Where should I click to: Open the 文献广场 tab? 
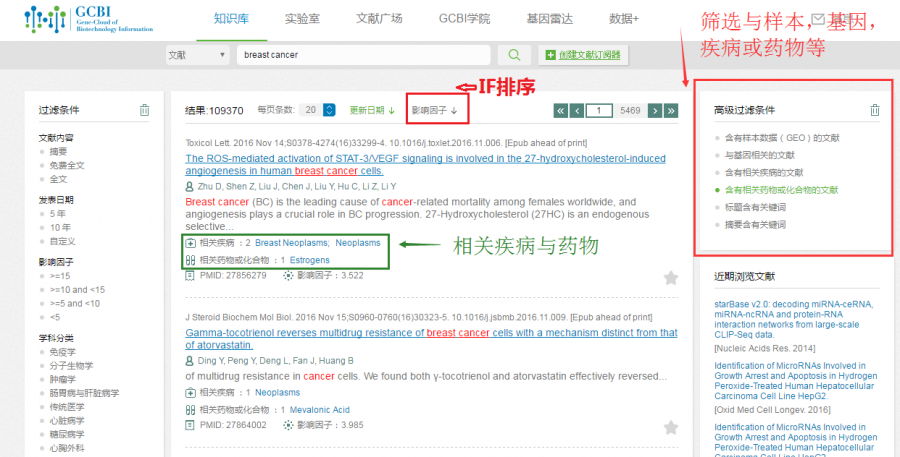click(x=379, y=18)
